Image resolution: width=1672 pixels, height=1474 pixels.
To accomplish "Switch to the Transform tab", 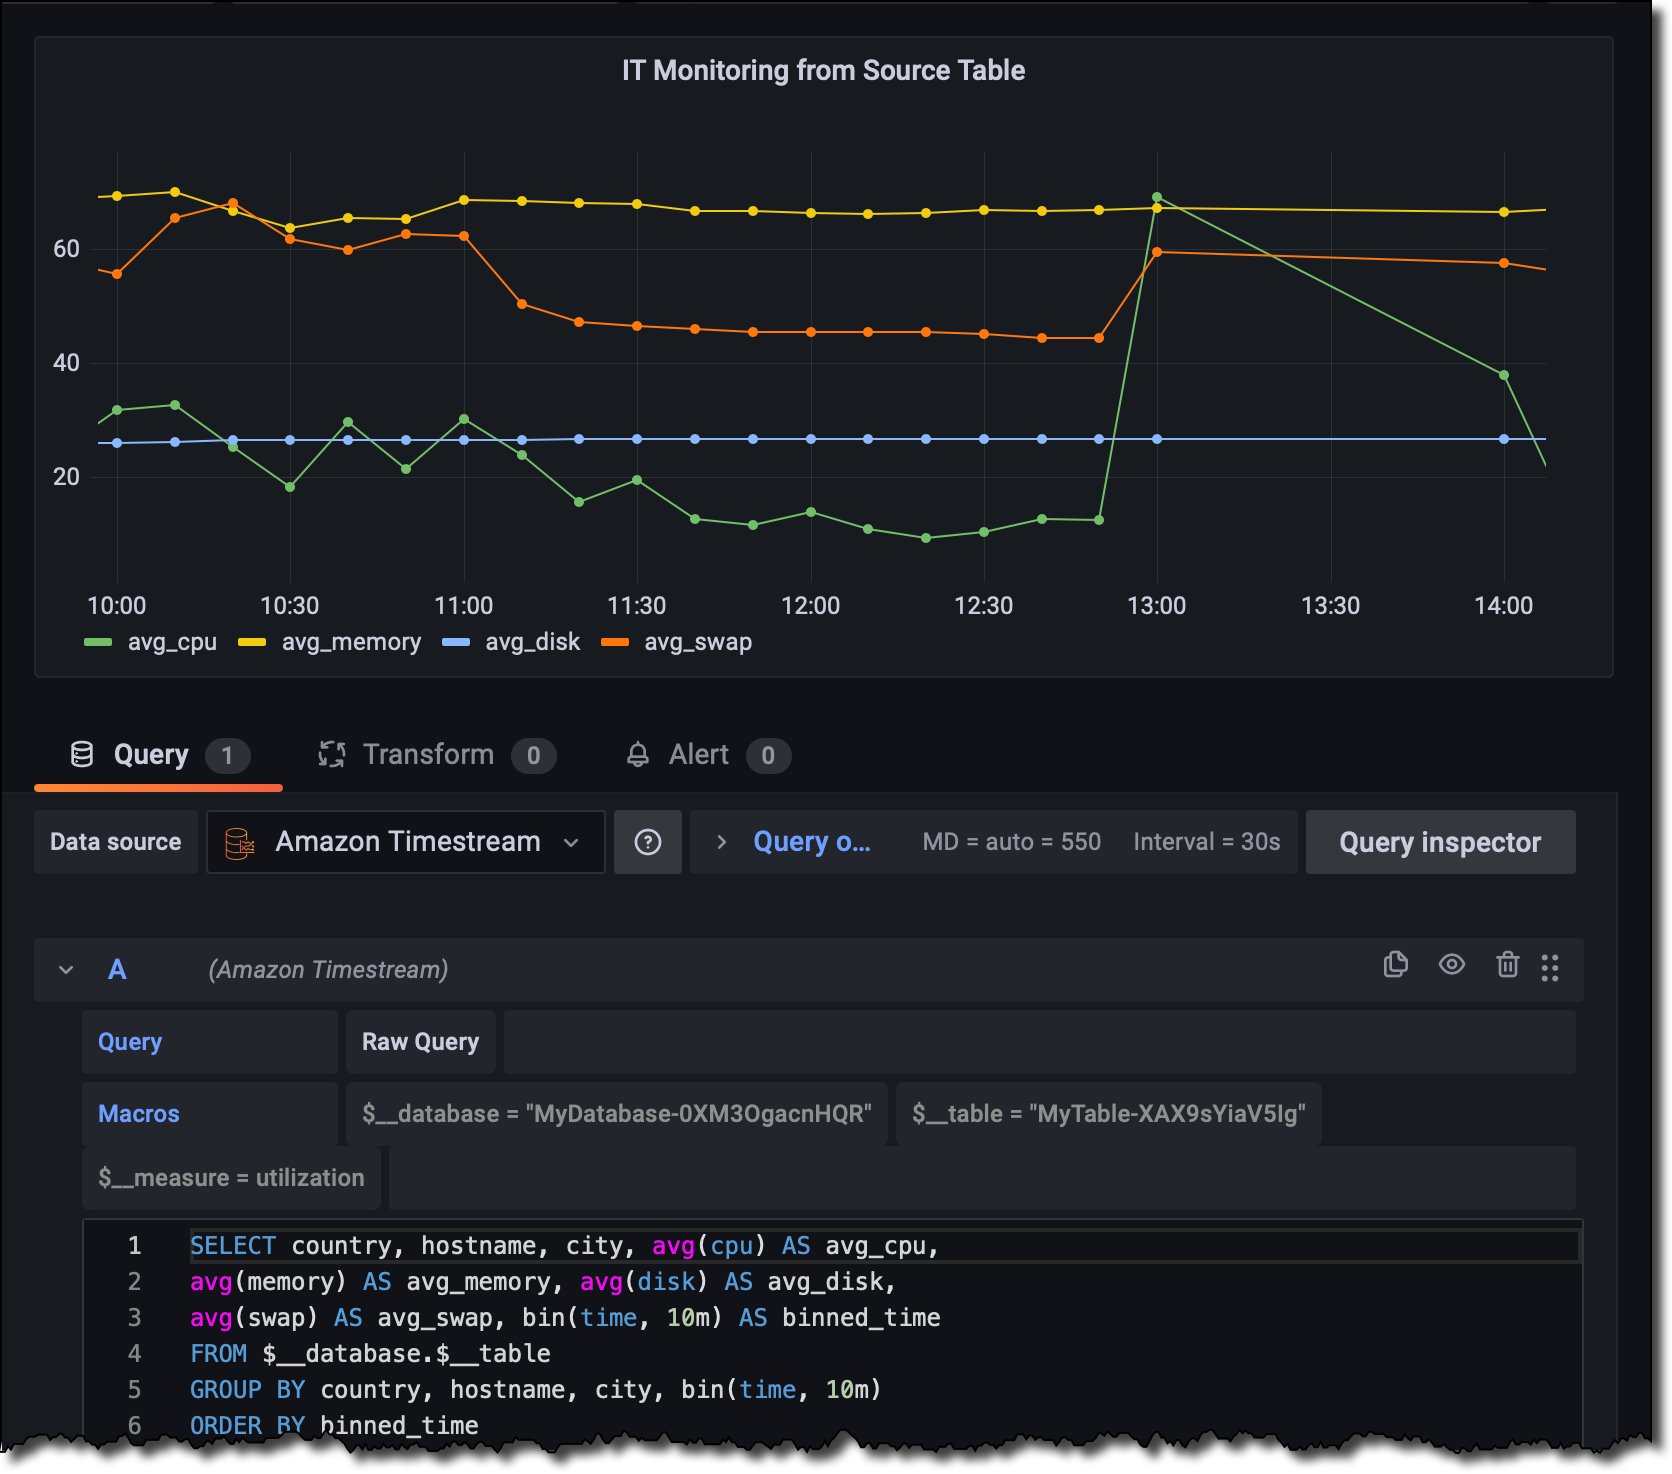I will click(428, 755).
